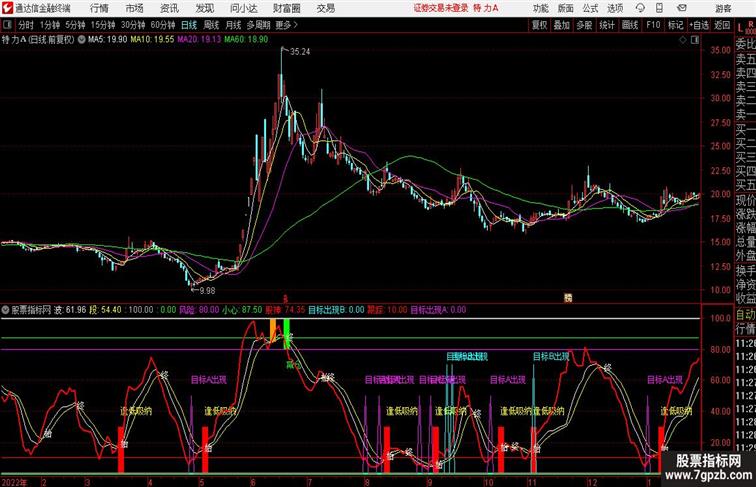The image size is (756, 487).
Task: Open the 资讯 menu
Action: tap(169, 8)
